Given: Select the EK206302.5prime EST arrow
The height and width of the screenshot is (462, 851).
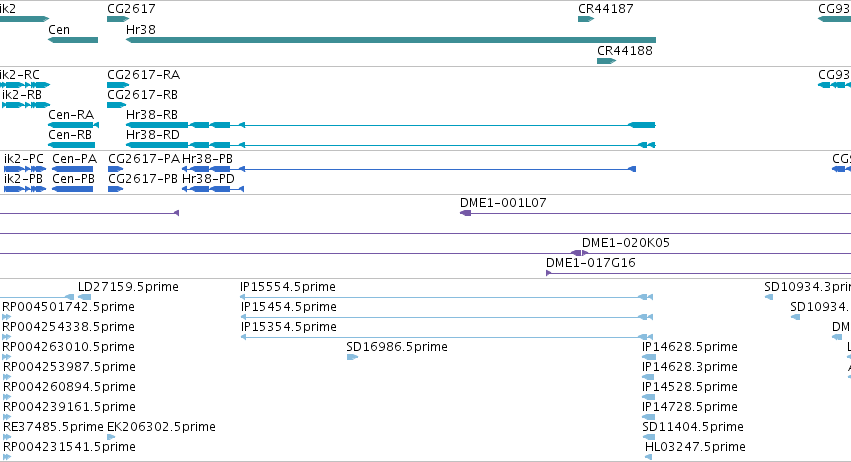Looking at the screenshot, I should coord(111,436).
